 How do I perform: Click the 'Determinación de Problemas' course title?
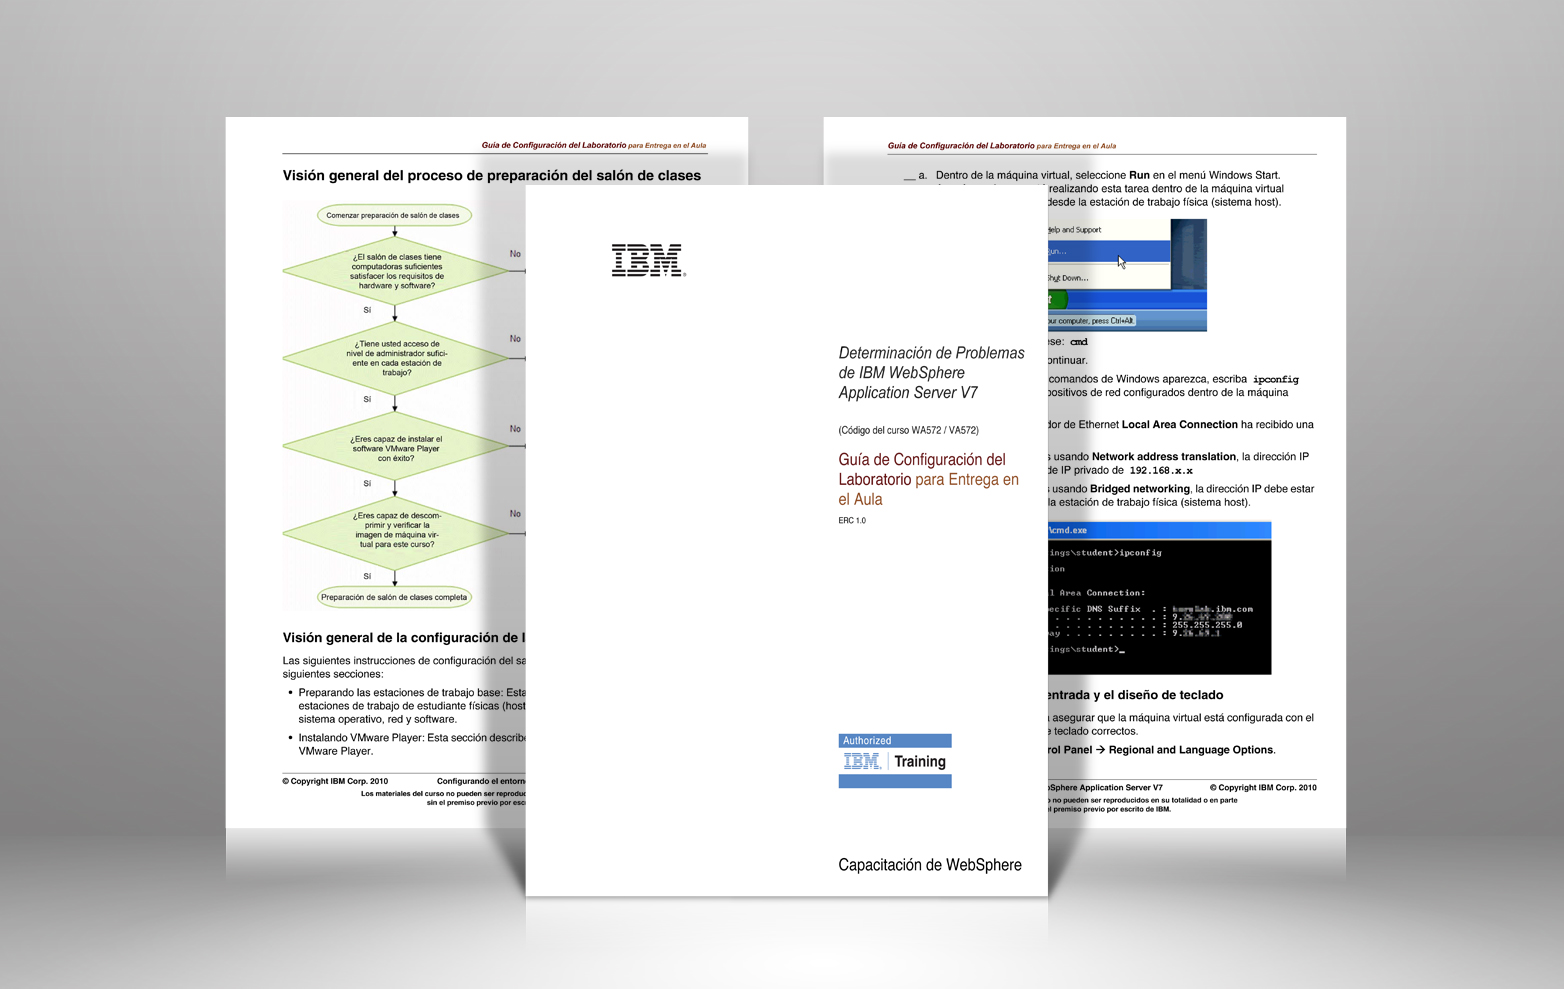pos(930,372)
